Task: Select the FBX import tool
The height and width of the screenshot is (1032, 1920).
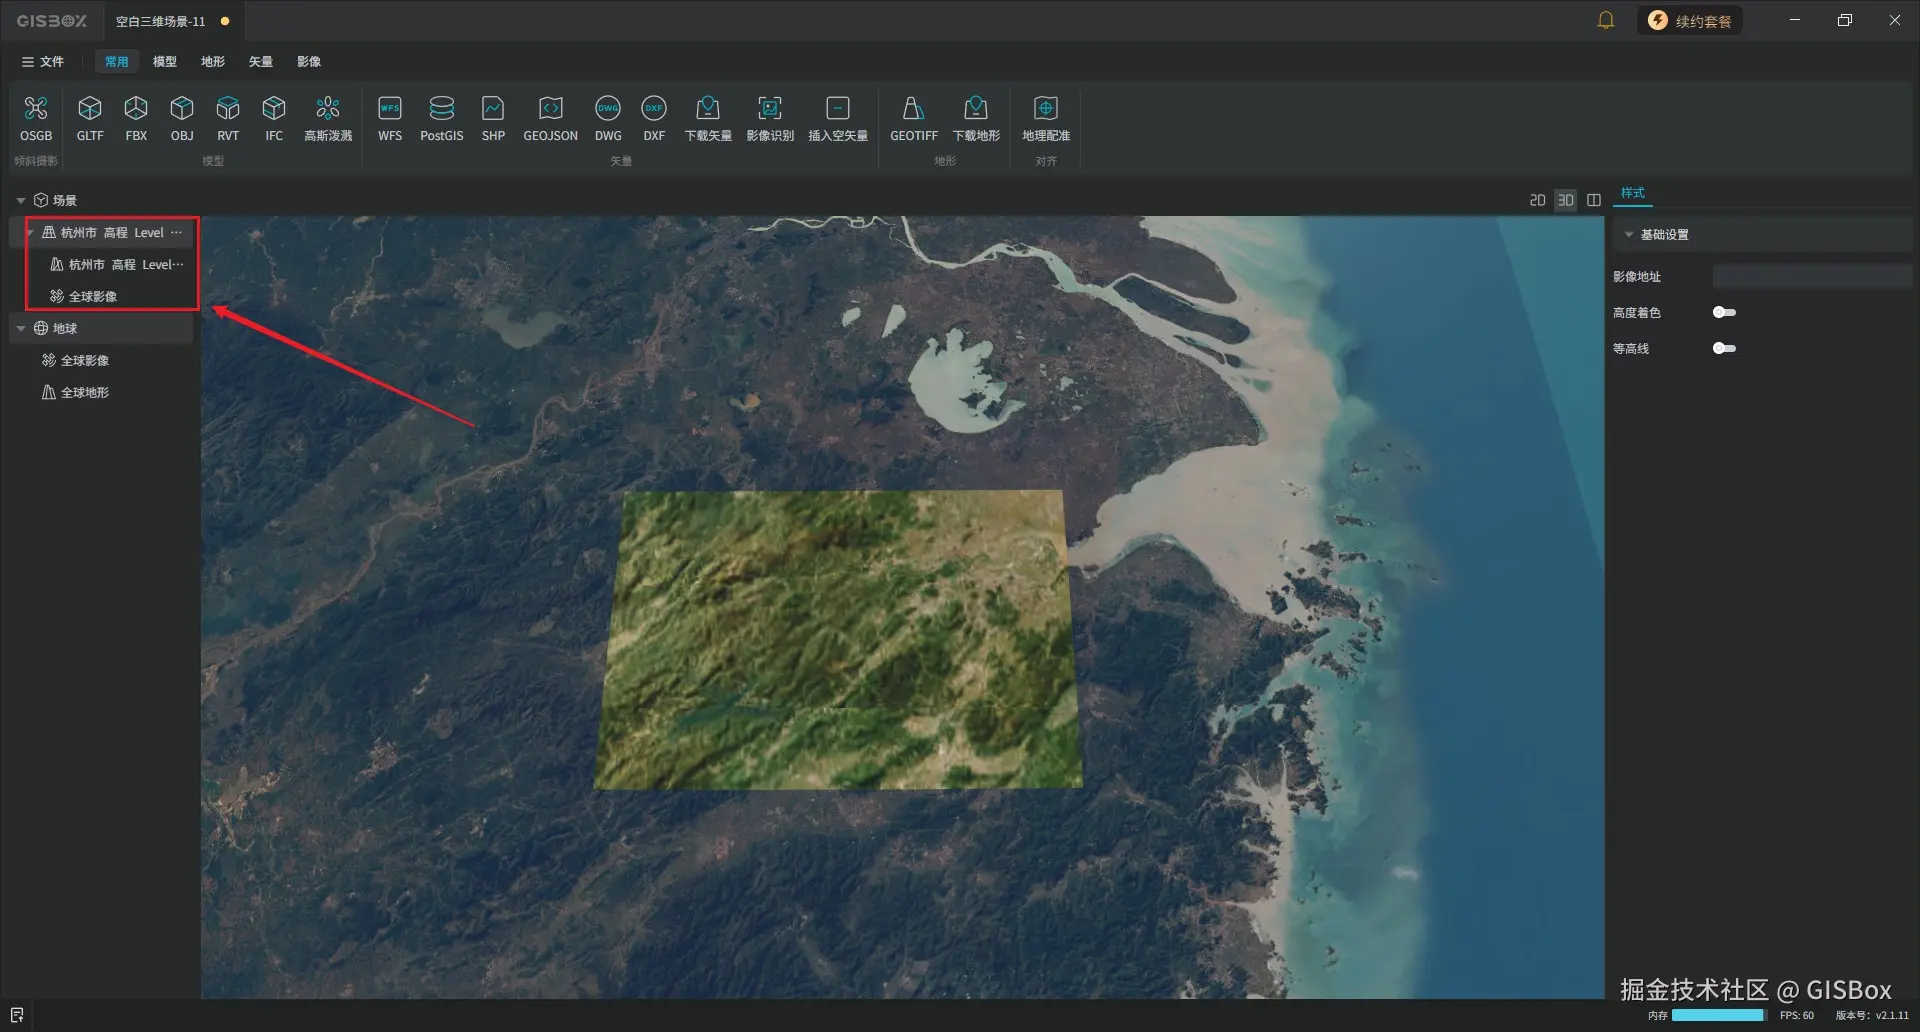Action: (x=136, y=118)
